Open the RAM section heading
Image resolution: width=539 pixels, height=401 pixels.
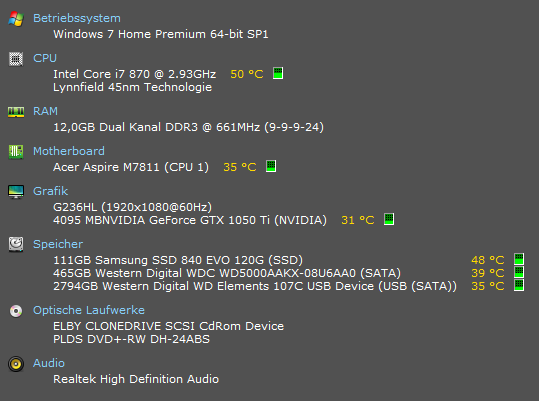(x=45, y=111)
